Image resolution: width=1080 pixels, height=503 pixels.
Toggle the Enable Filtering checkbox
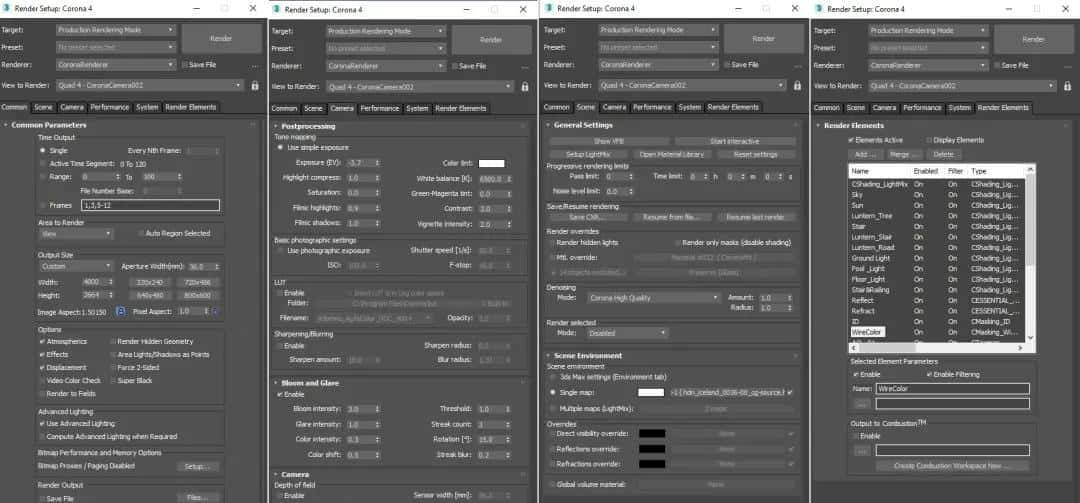(929, 374)
